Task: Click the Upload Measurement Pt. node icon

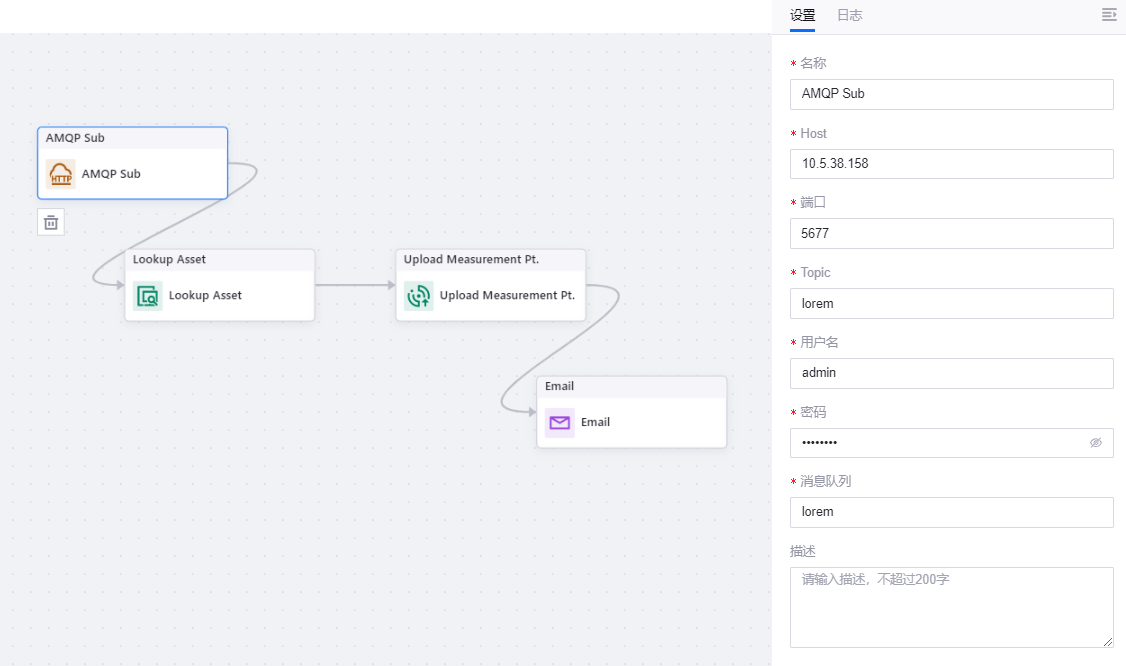Action: pyautogui.click(x=419, y=296)
